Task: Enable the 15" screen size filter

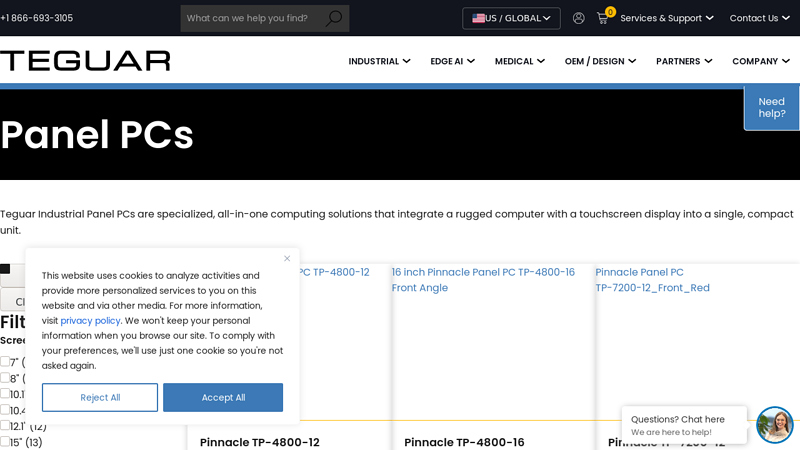Action: coord(5,442)
